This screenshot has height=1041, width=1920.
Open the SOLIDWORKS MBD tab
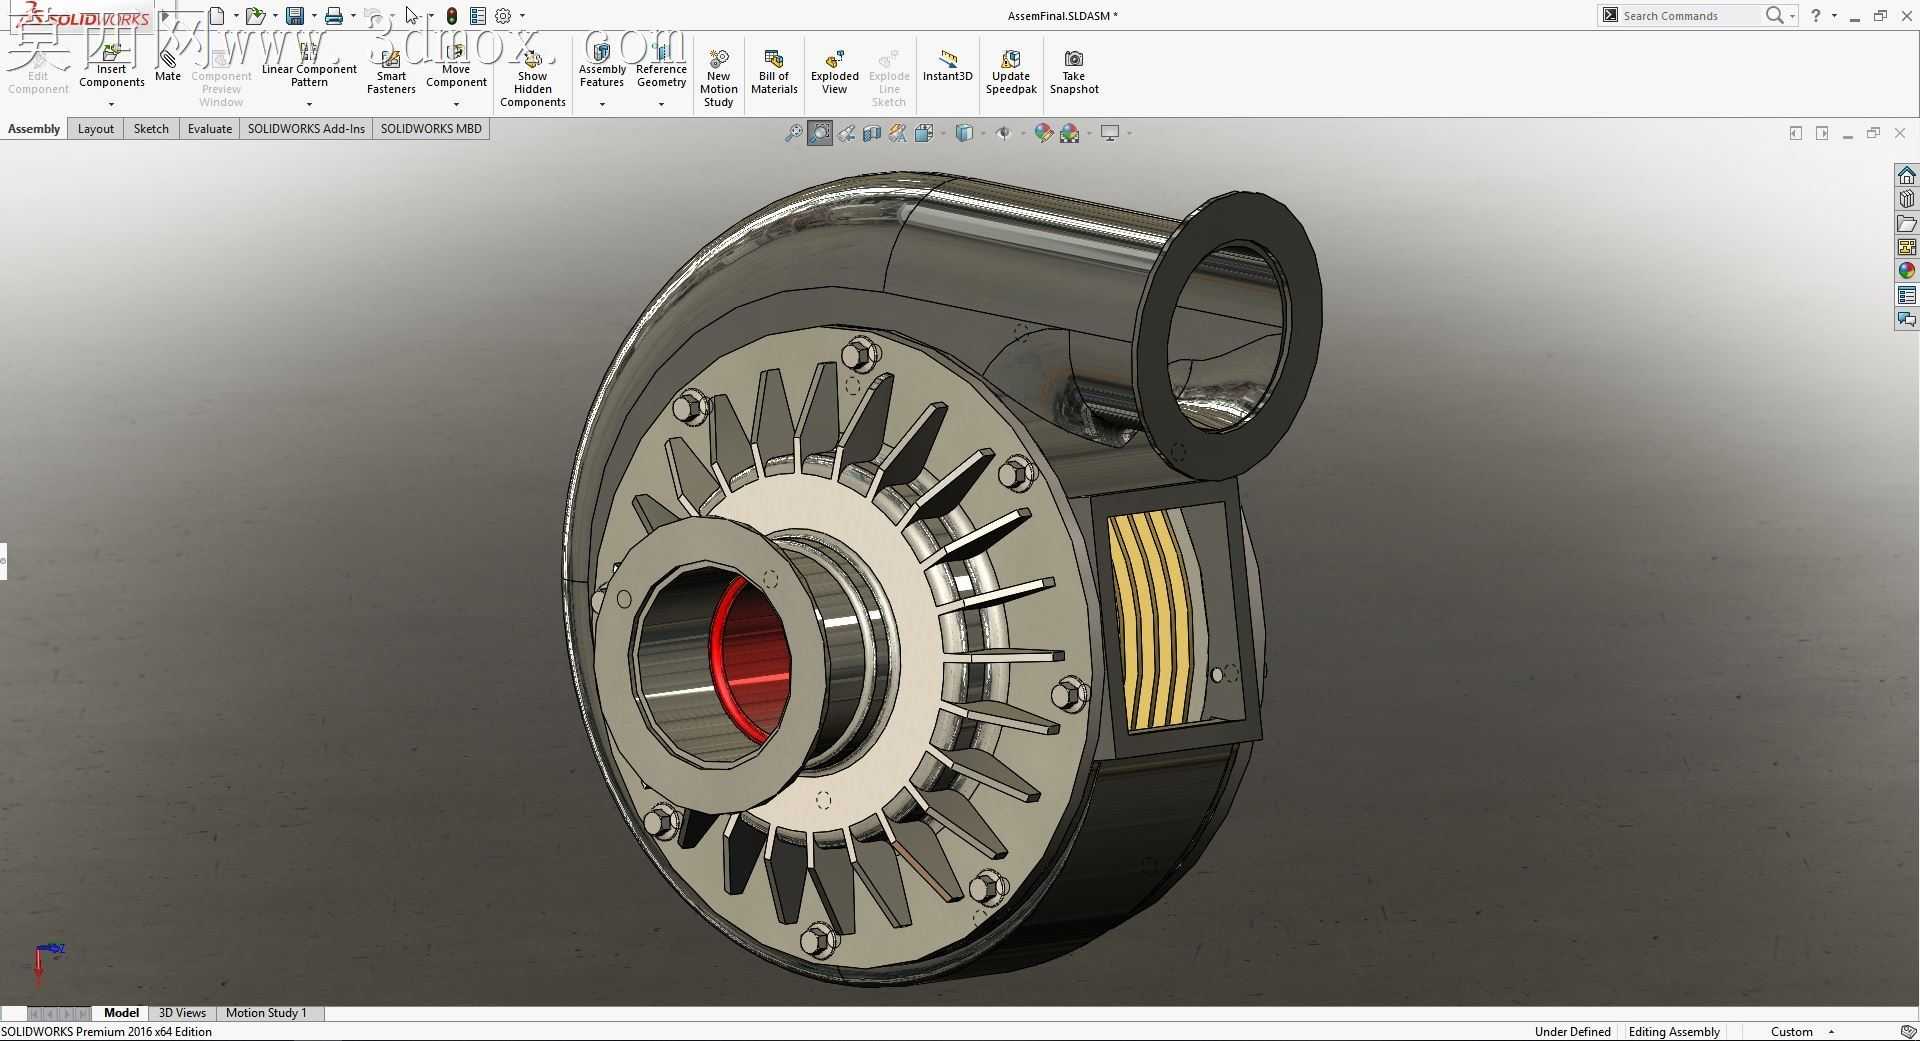pos(431,129)
